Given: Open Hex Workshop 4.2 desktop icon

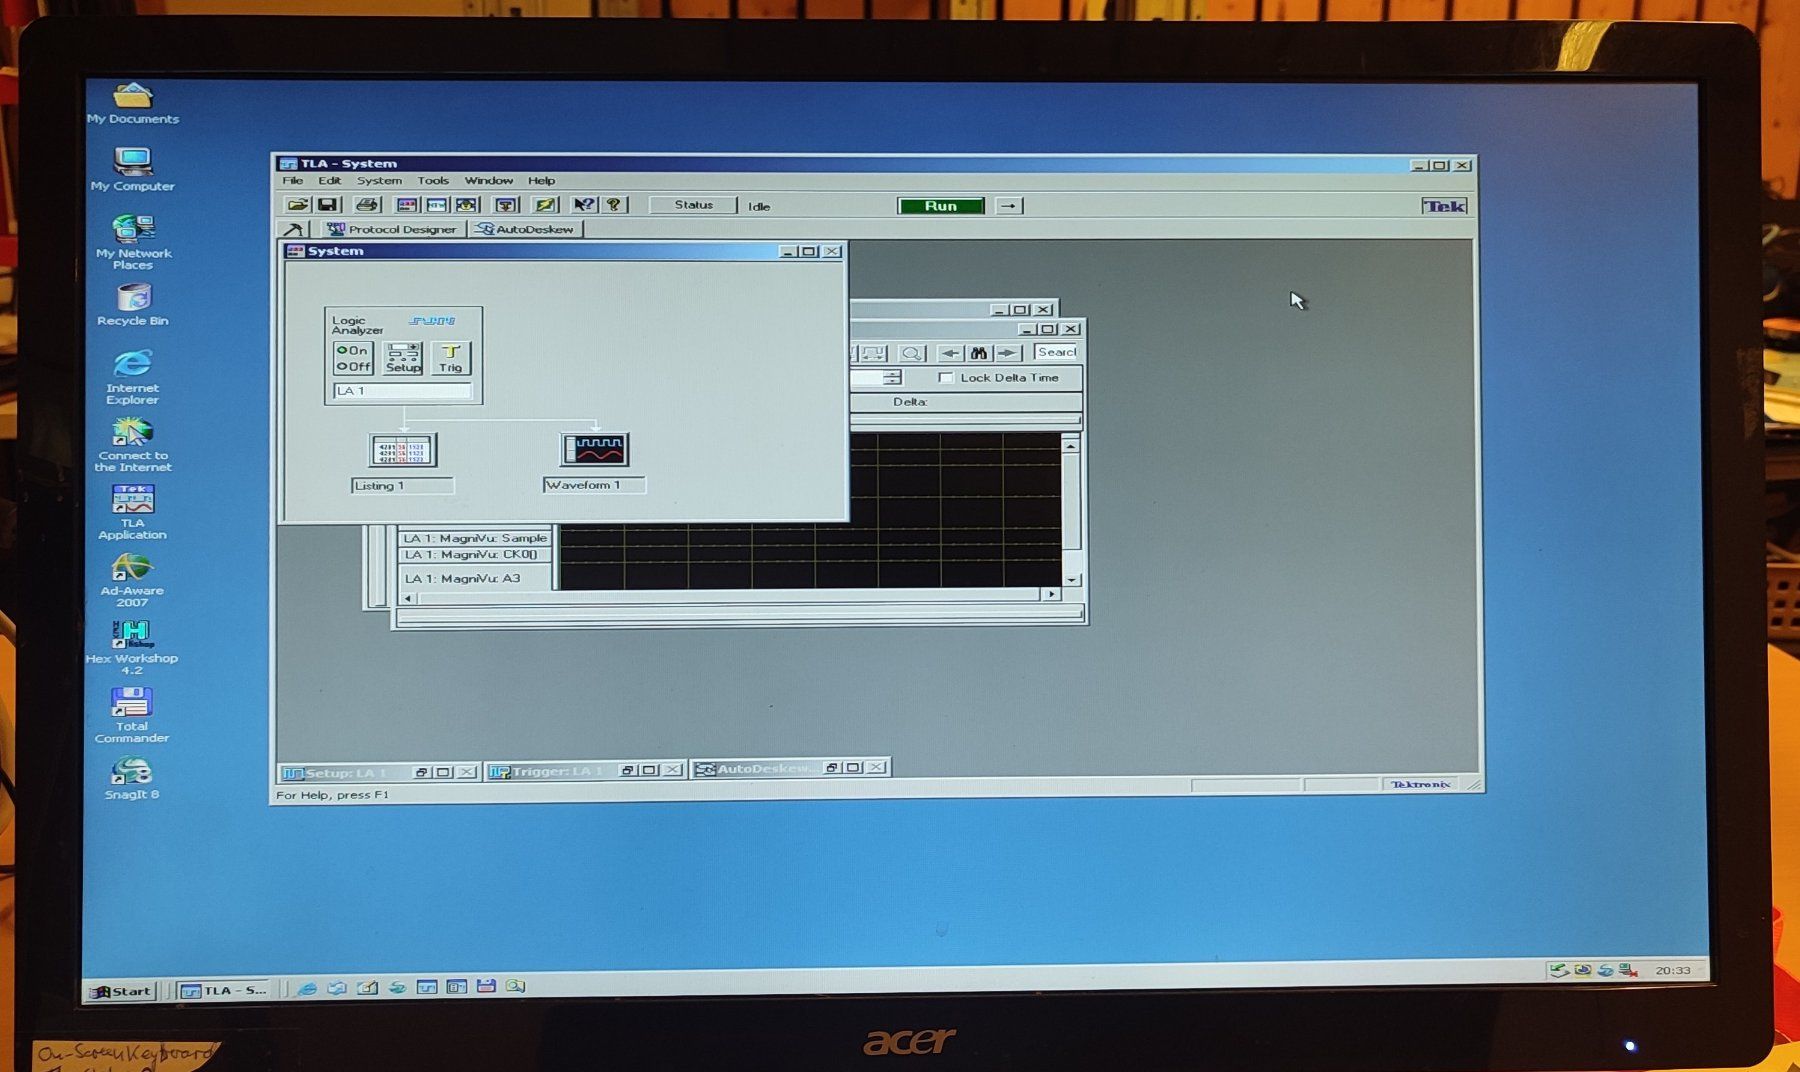Looking at the screenshot, I should [132, 647].
